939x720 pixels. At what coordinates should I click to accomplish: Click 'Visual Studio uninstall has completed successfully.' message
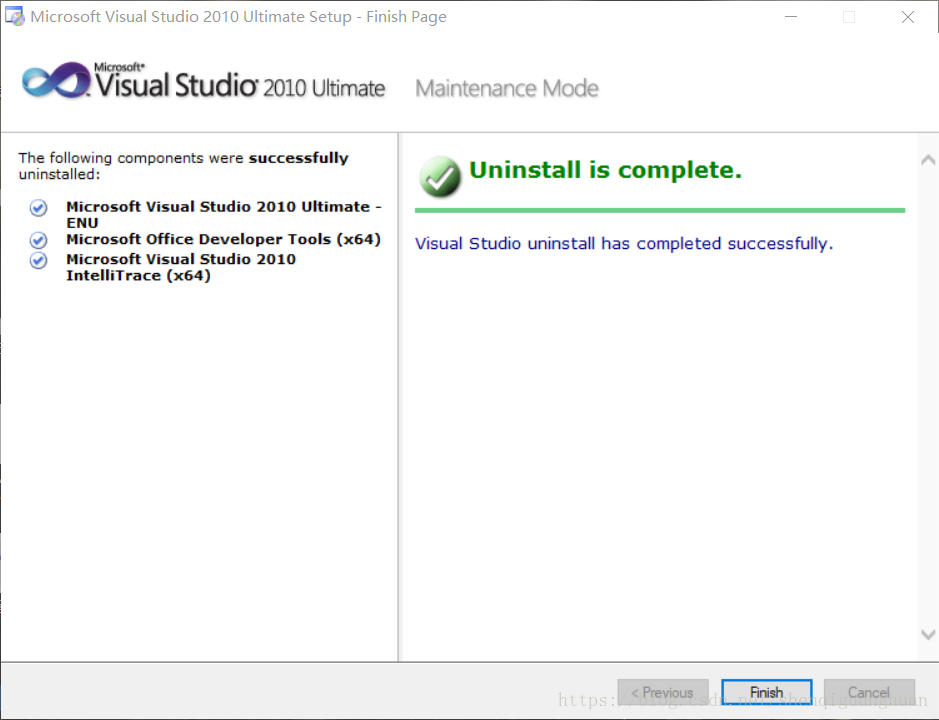pos(624,244)
